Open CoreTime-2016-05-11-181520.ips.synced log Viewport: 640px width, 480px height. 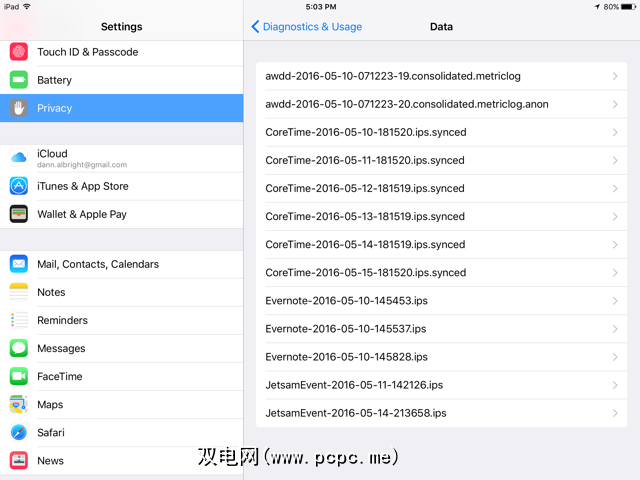[x=442, y=160]
